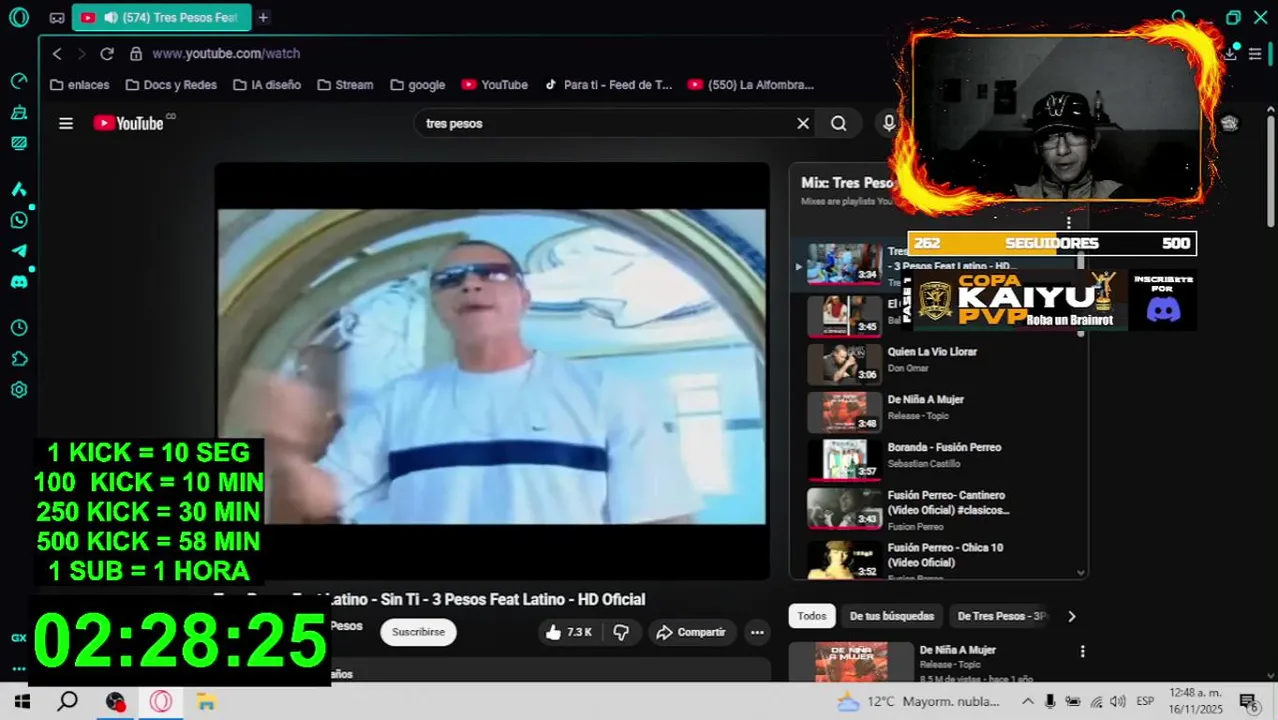Screen dimensions: 1278x720
Task: Switch to the Tres Pesos Feat tab
Action: click(x=162, y=17)
